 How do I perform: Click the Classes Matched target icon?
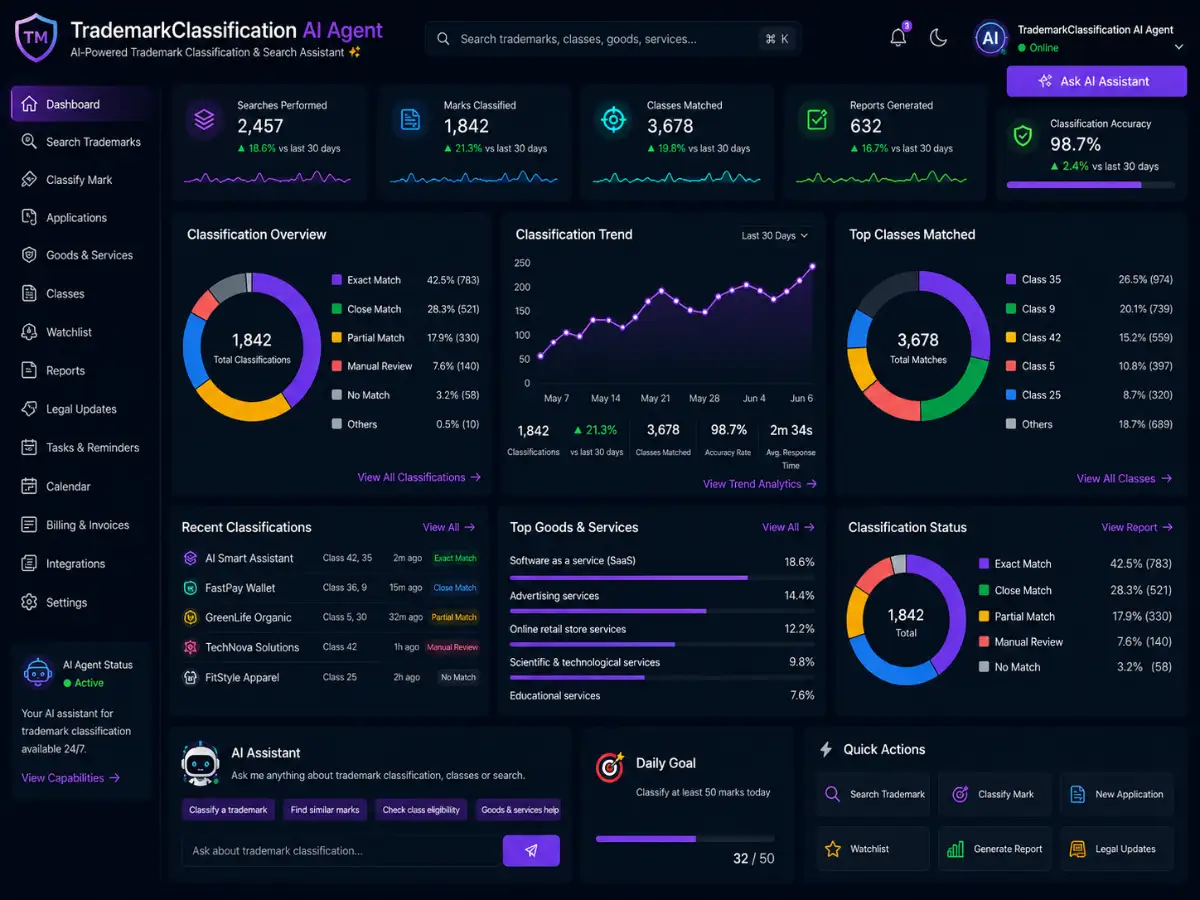613,120
